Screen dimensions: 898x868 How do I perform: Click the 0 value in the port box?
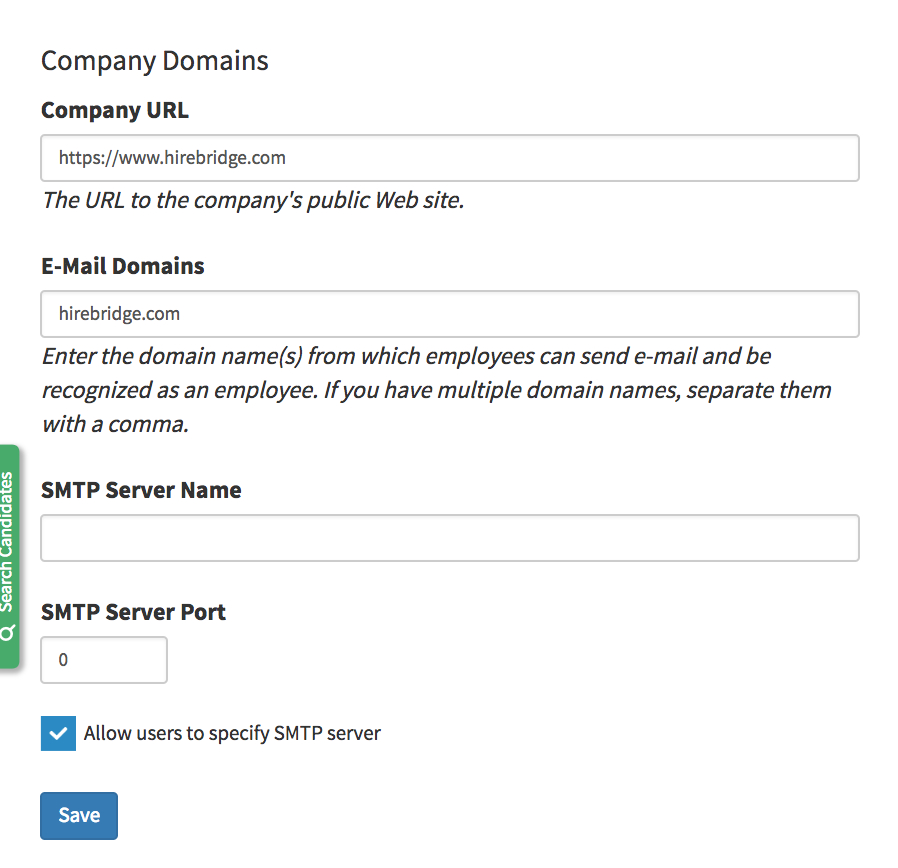64,660
